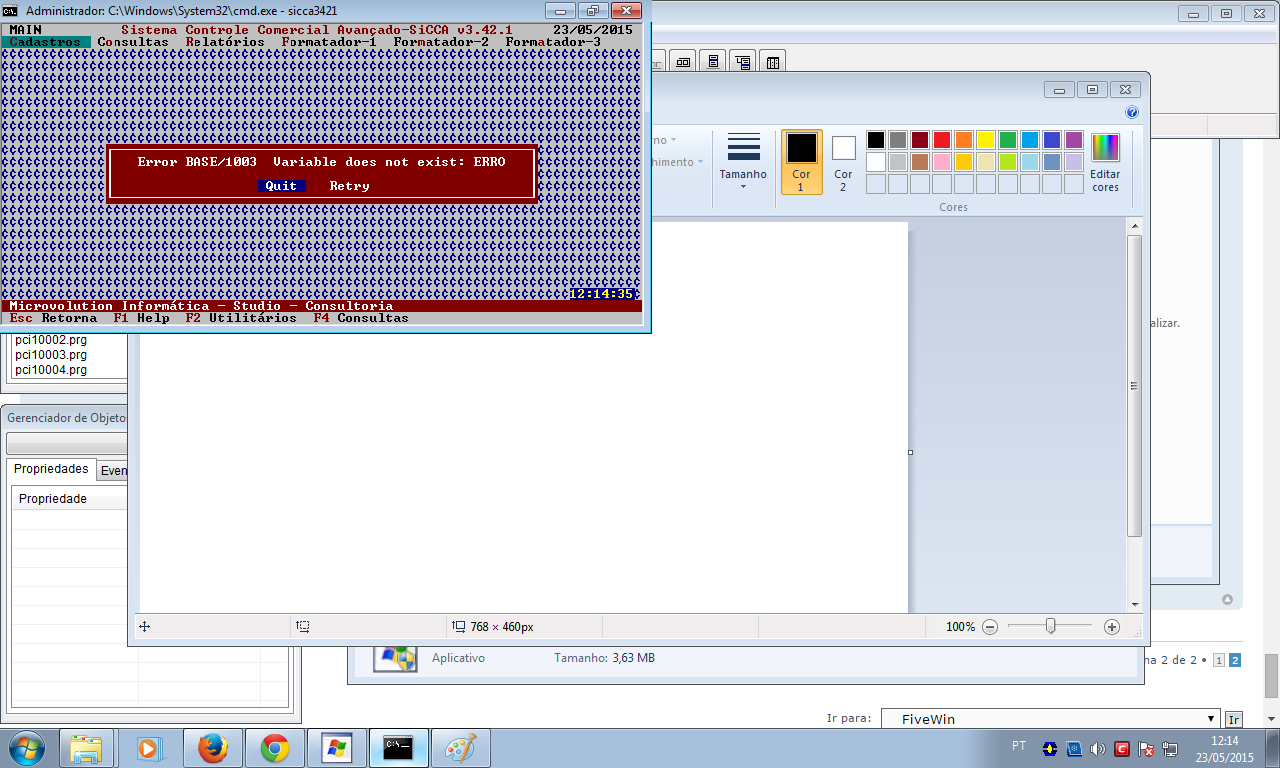The width and height of the screenshot is (1280, 768).
Task: Select Cor 2 in Paint
Action: click(x=843, y=161)
